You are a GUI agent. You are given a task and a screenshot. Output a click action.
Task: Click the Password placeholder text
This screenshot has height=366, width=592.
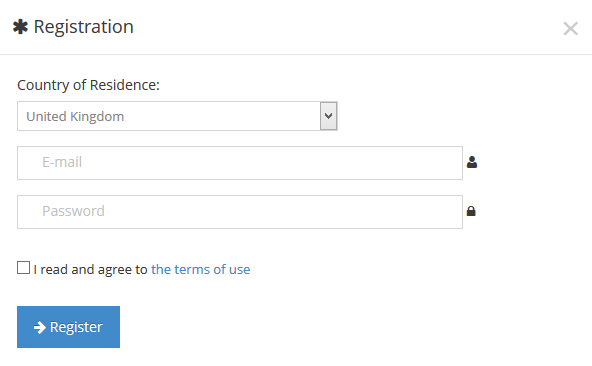coord(73,211)
